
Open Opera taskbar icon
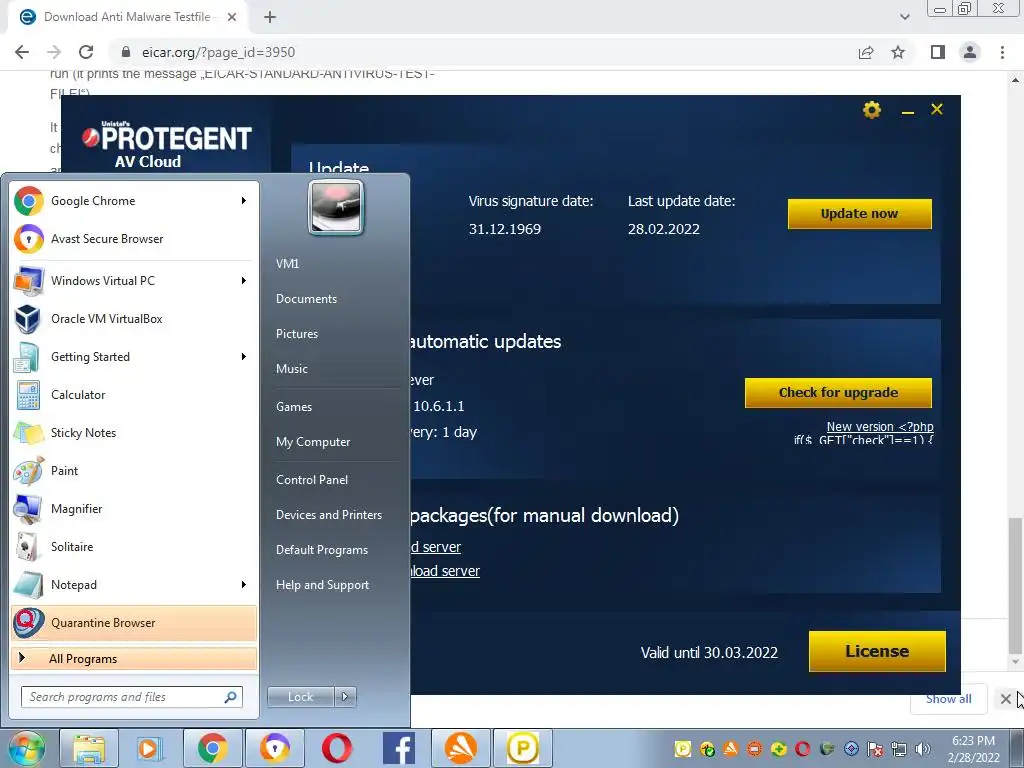(336, 748)
